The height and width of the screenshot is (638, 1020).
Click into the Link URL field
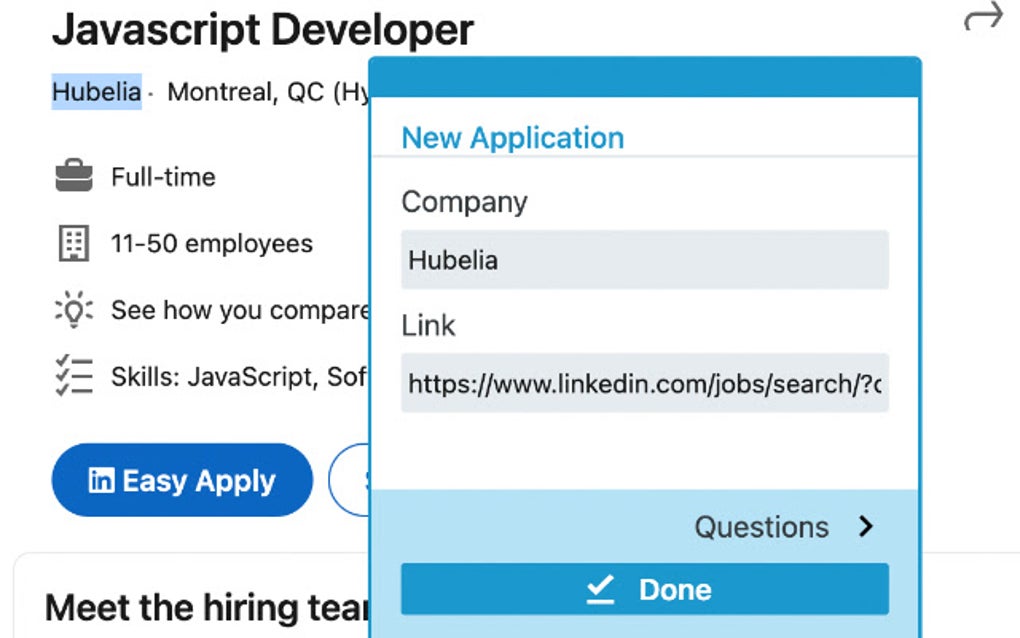point(644,383)
